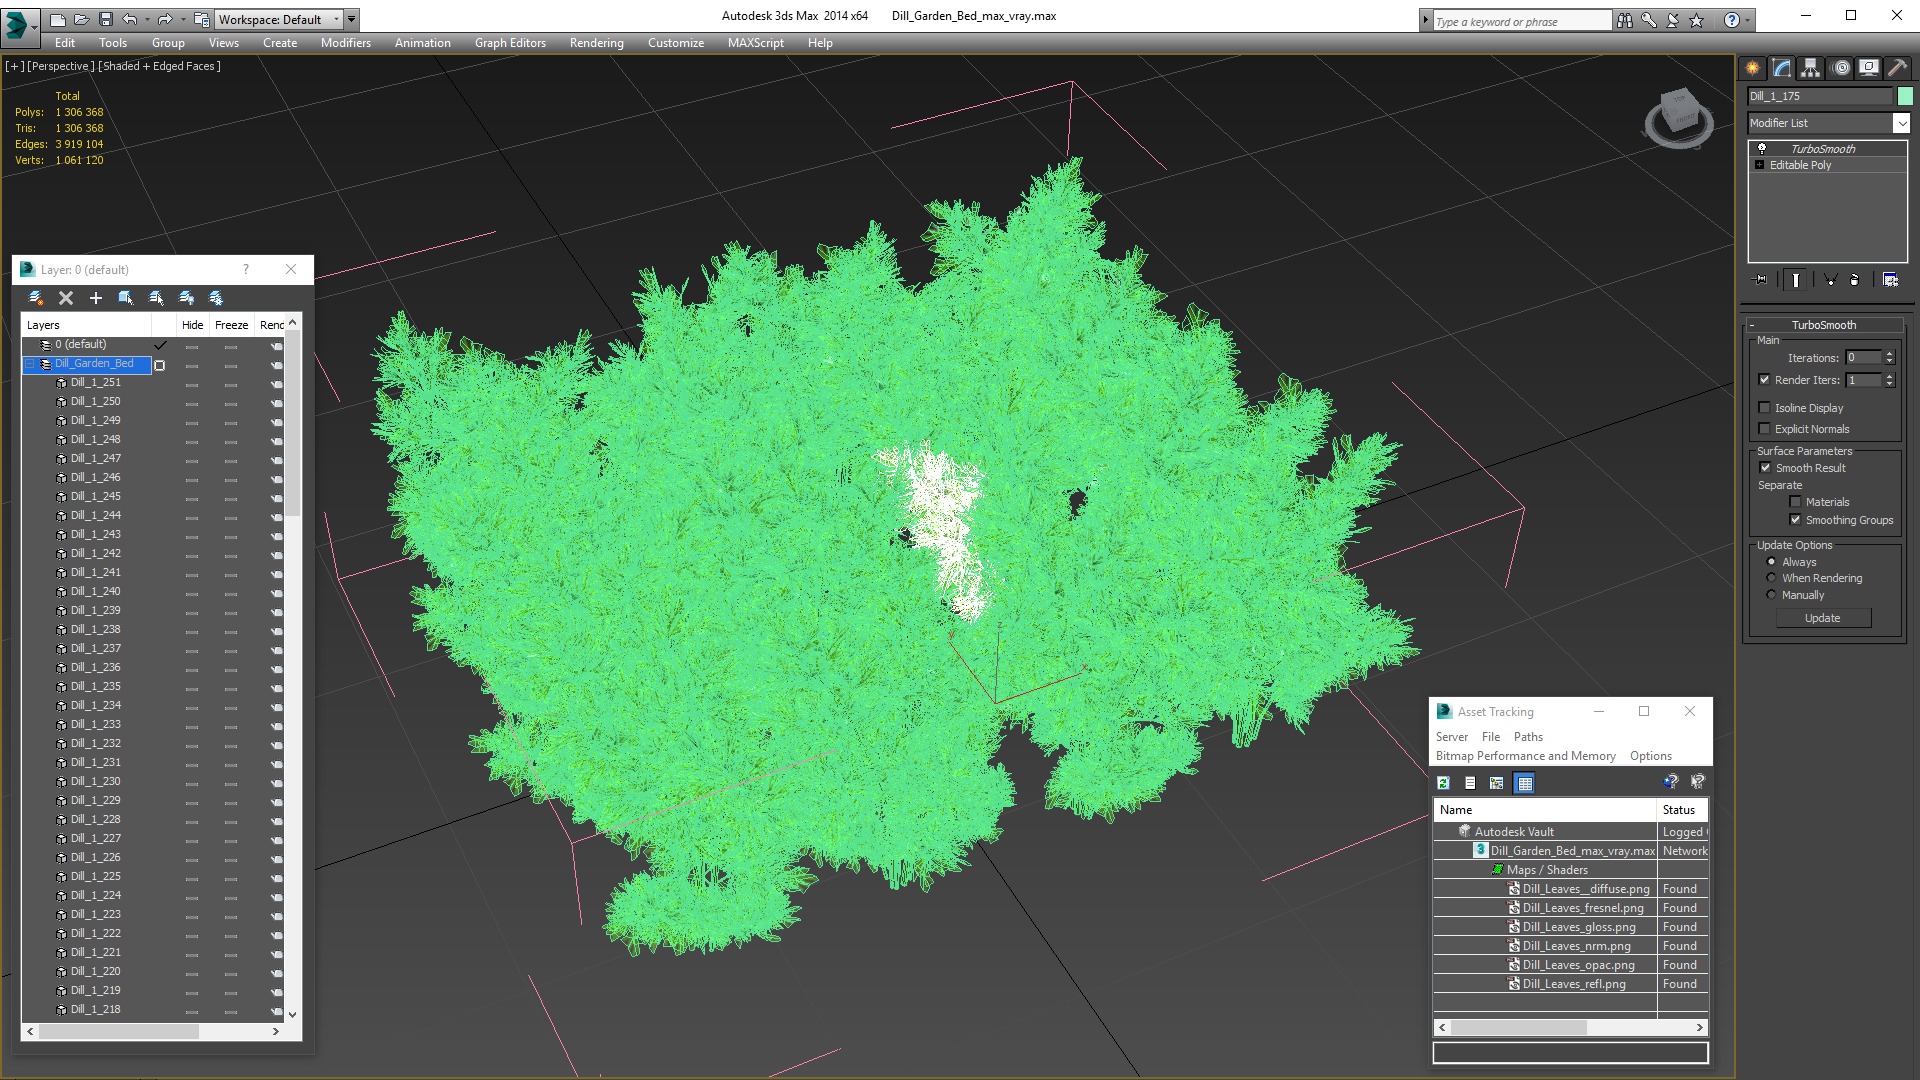This screenshot has height=1080, width=1920.
Task: Open the Rendering menu in menu bar
Action: (595, 42)
